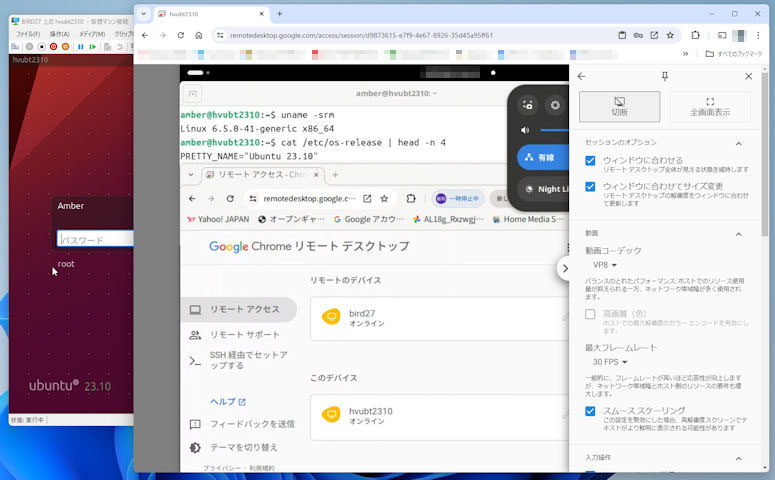The width and height of the screenshot is (775, 480).
Task: Select the root user on the login screen
Action: (66, 264)
